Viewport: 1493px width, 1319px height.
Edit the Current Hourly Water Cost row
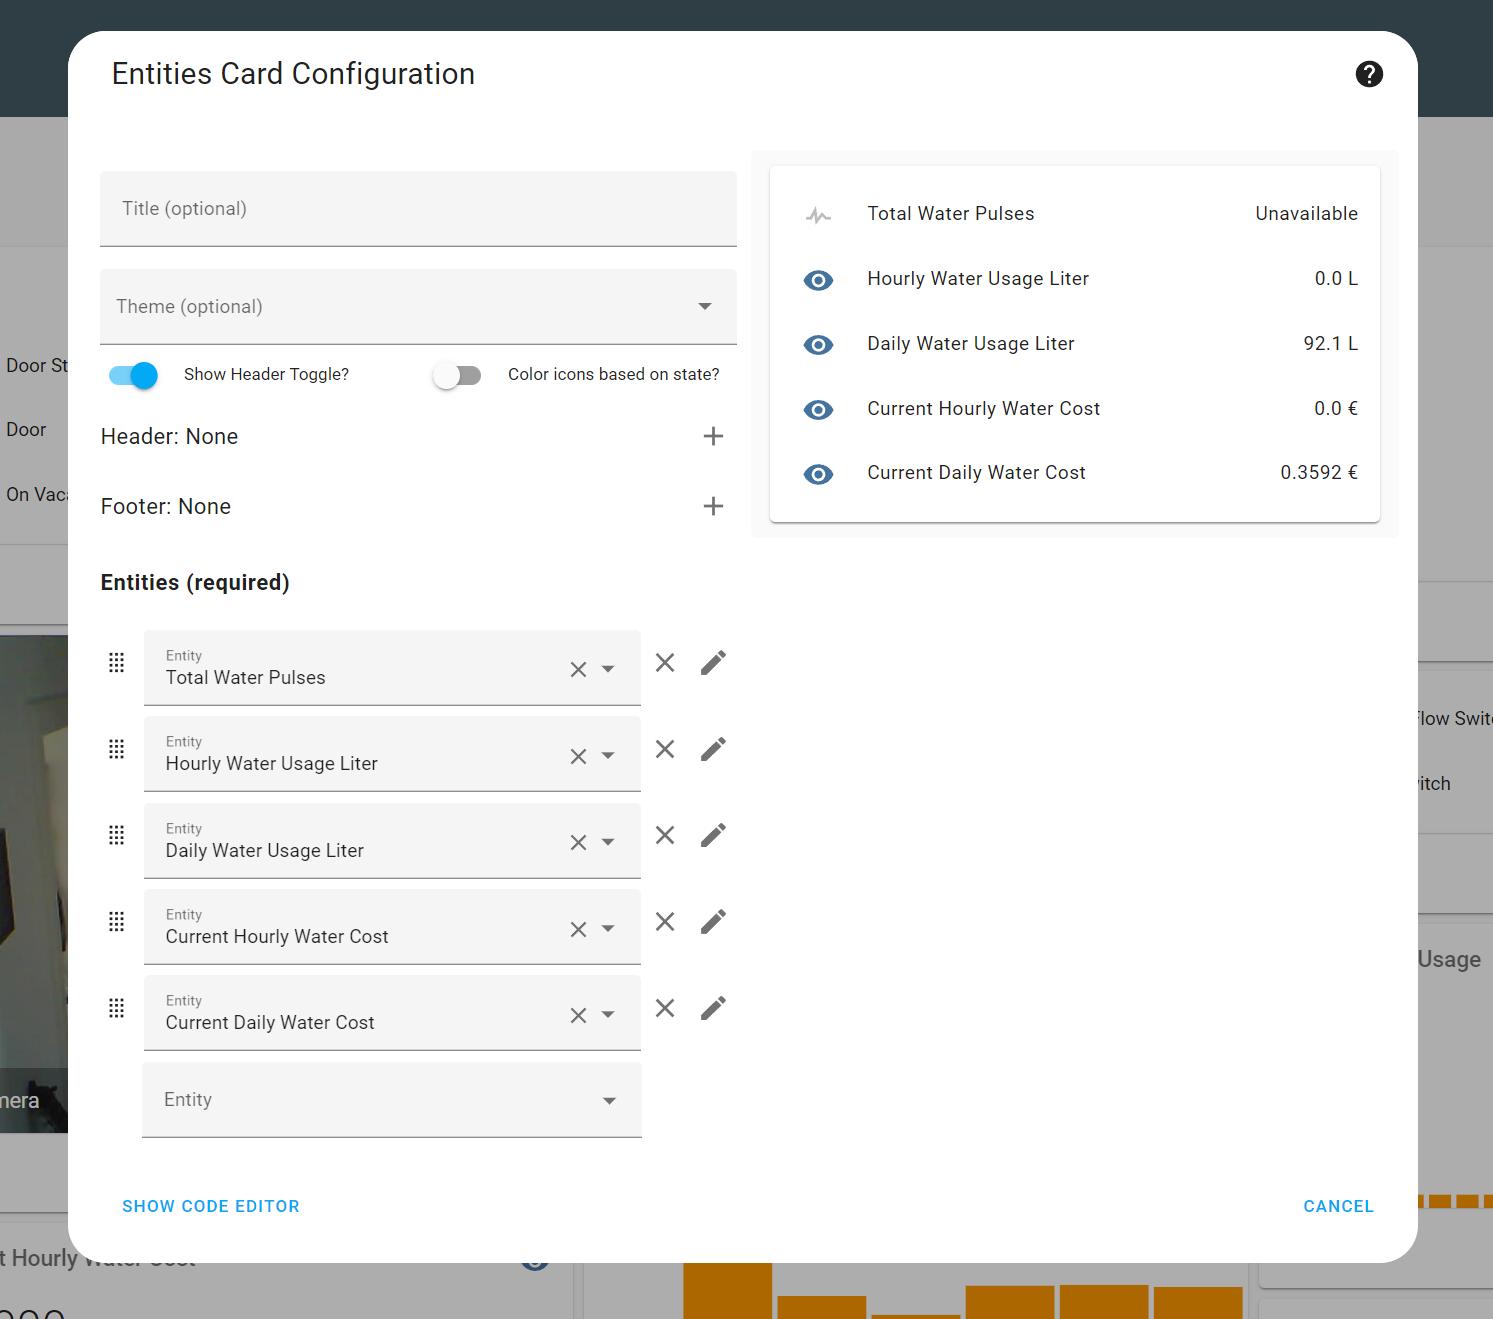click(x=713, y=922)
